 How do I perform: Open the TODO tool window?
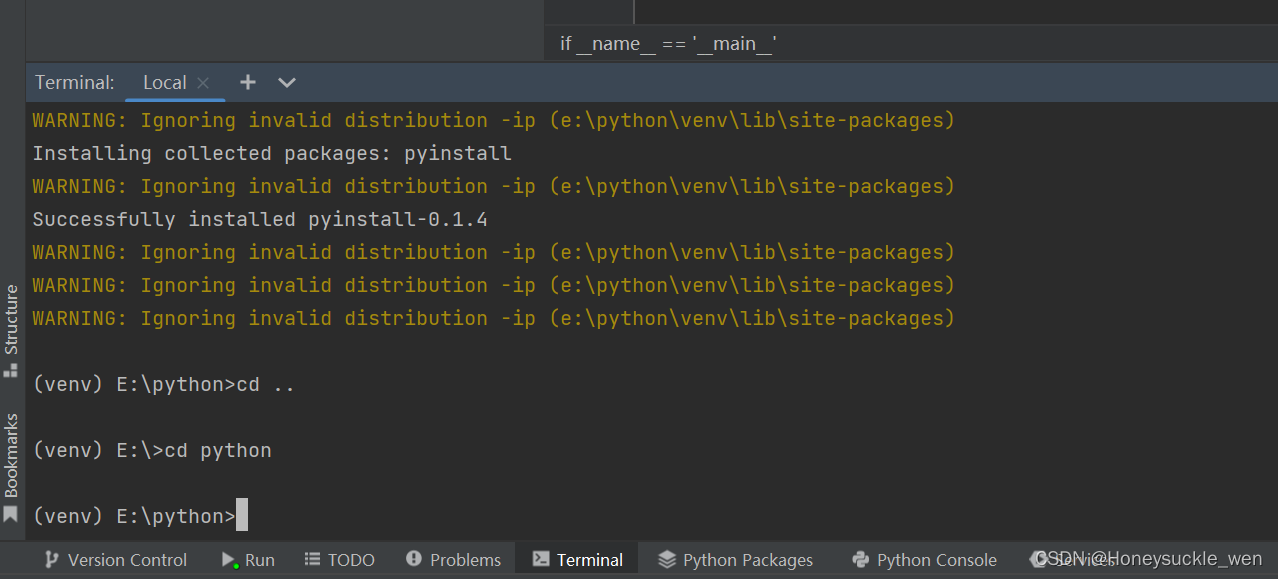point(339,559)
